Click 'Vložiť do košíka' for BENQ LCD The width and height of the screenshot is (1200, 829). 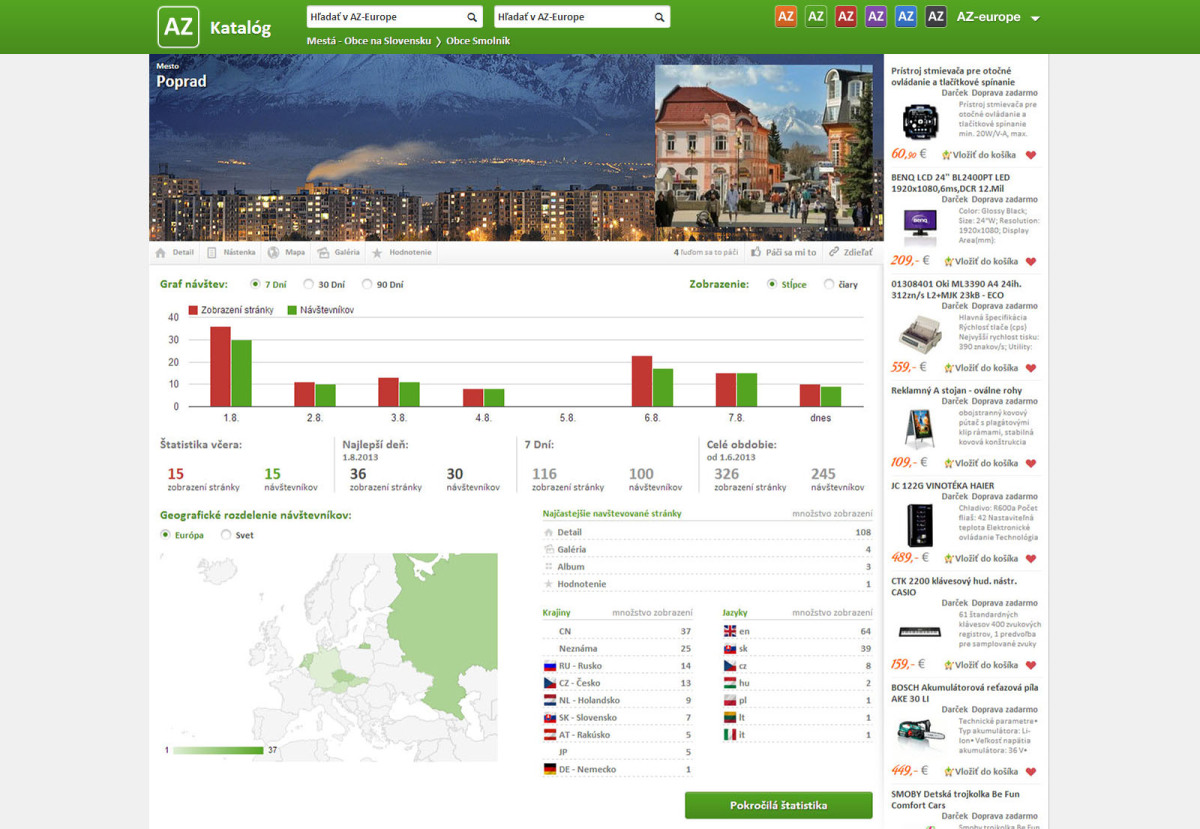pyautogui.click(x=980, y=262)
